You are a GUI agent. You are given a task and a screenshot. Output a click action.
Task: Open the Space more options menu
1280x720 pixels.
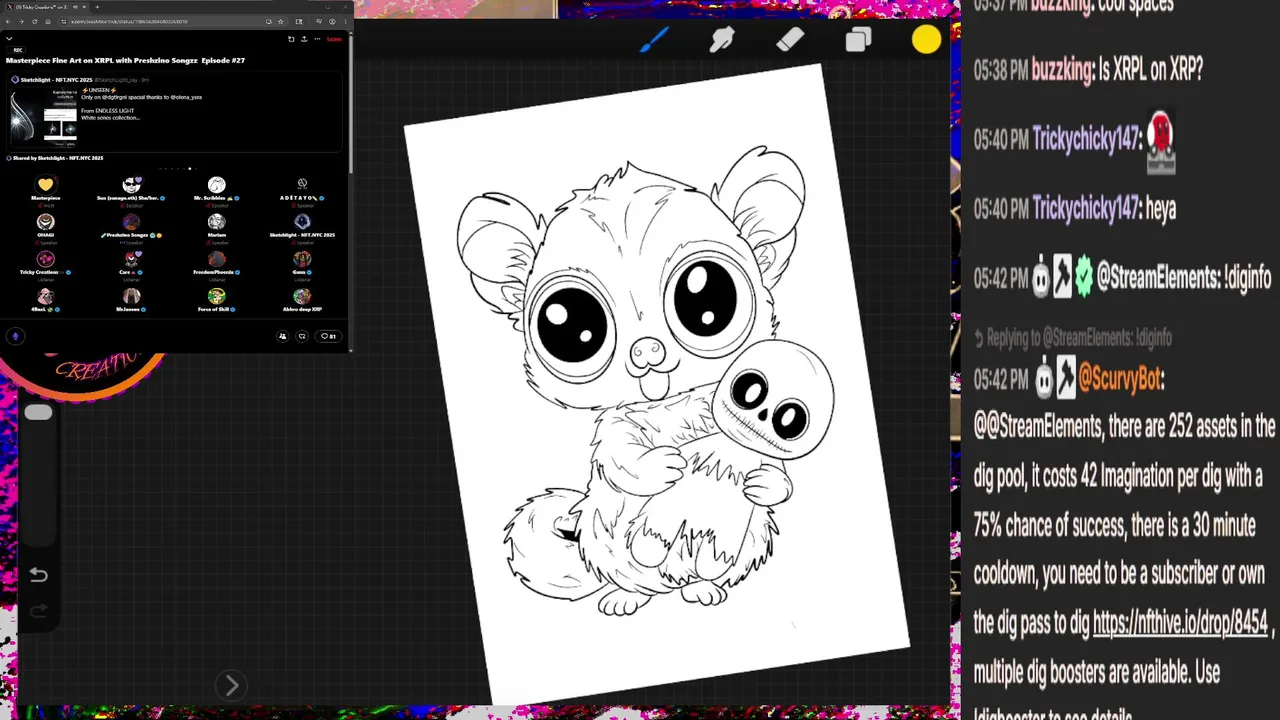pos(317,39)
